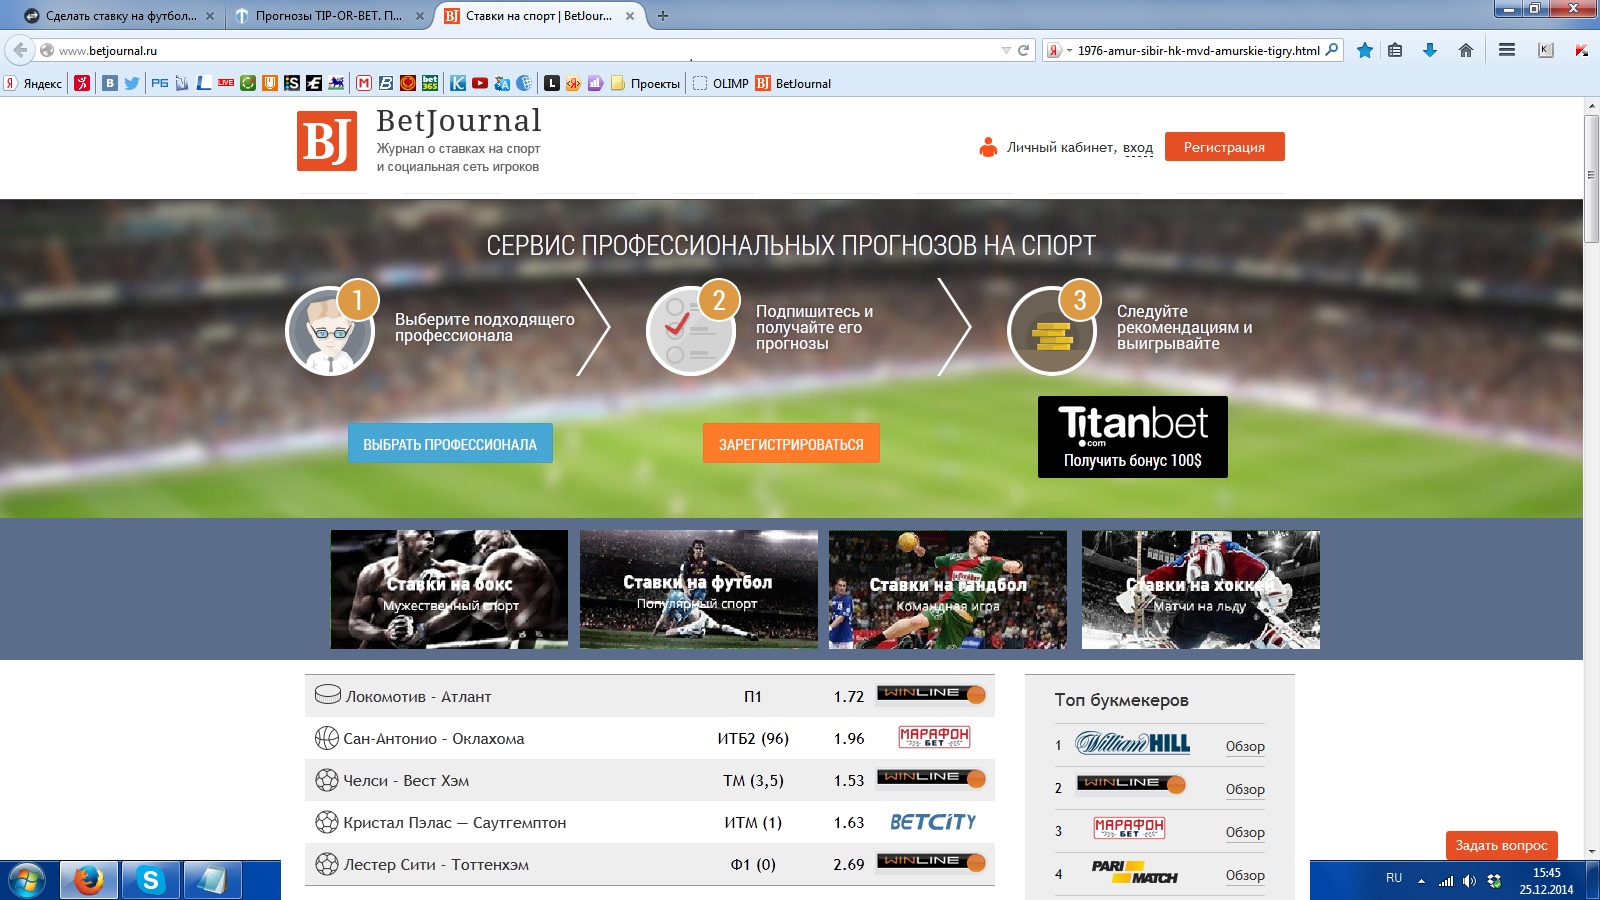
Task: Click the вход login link
Action: tap(1138, 148)
